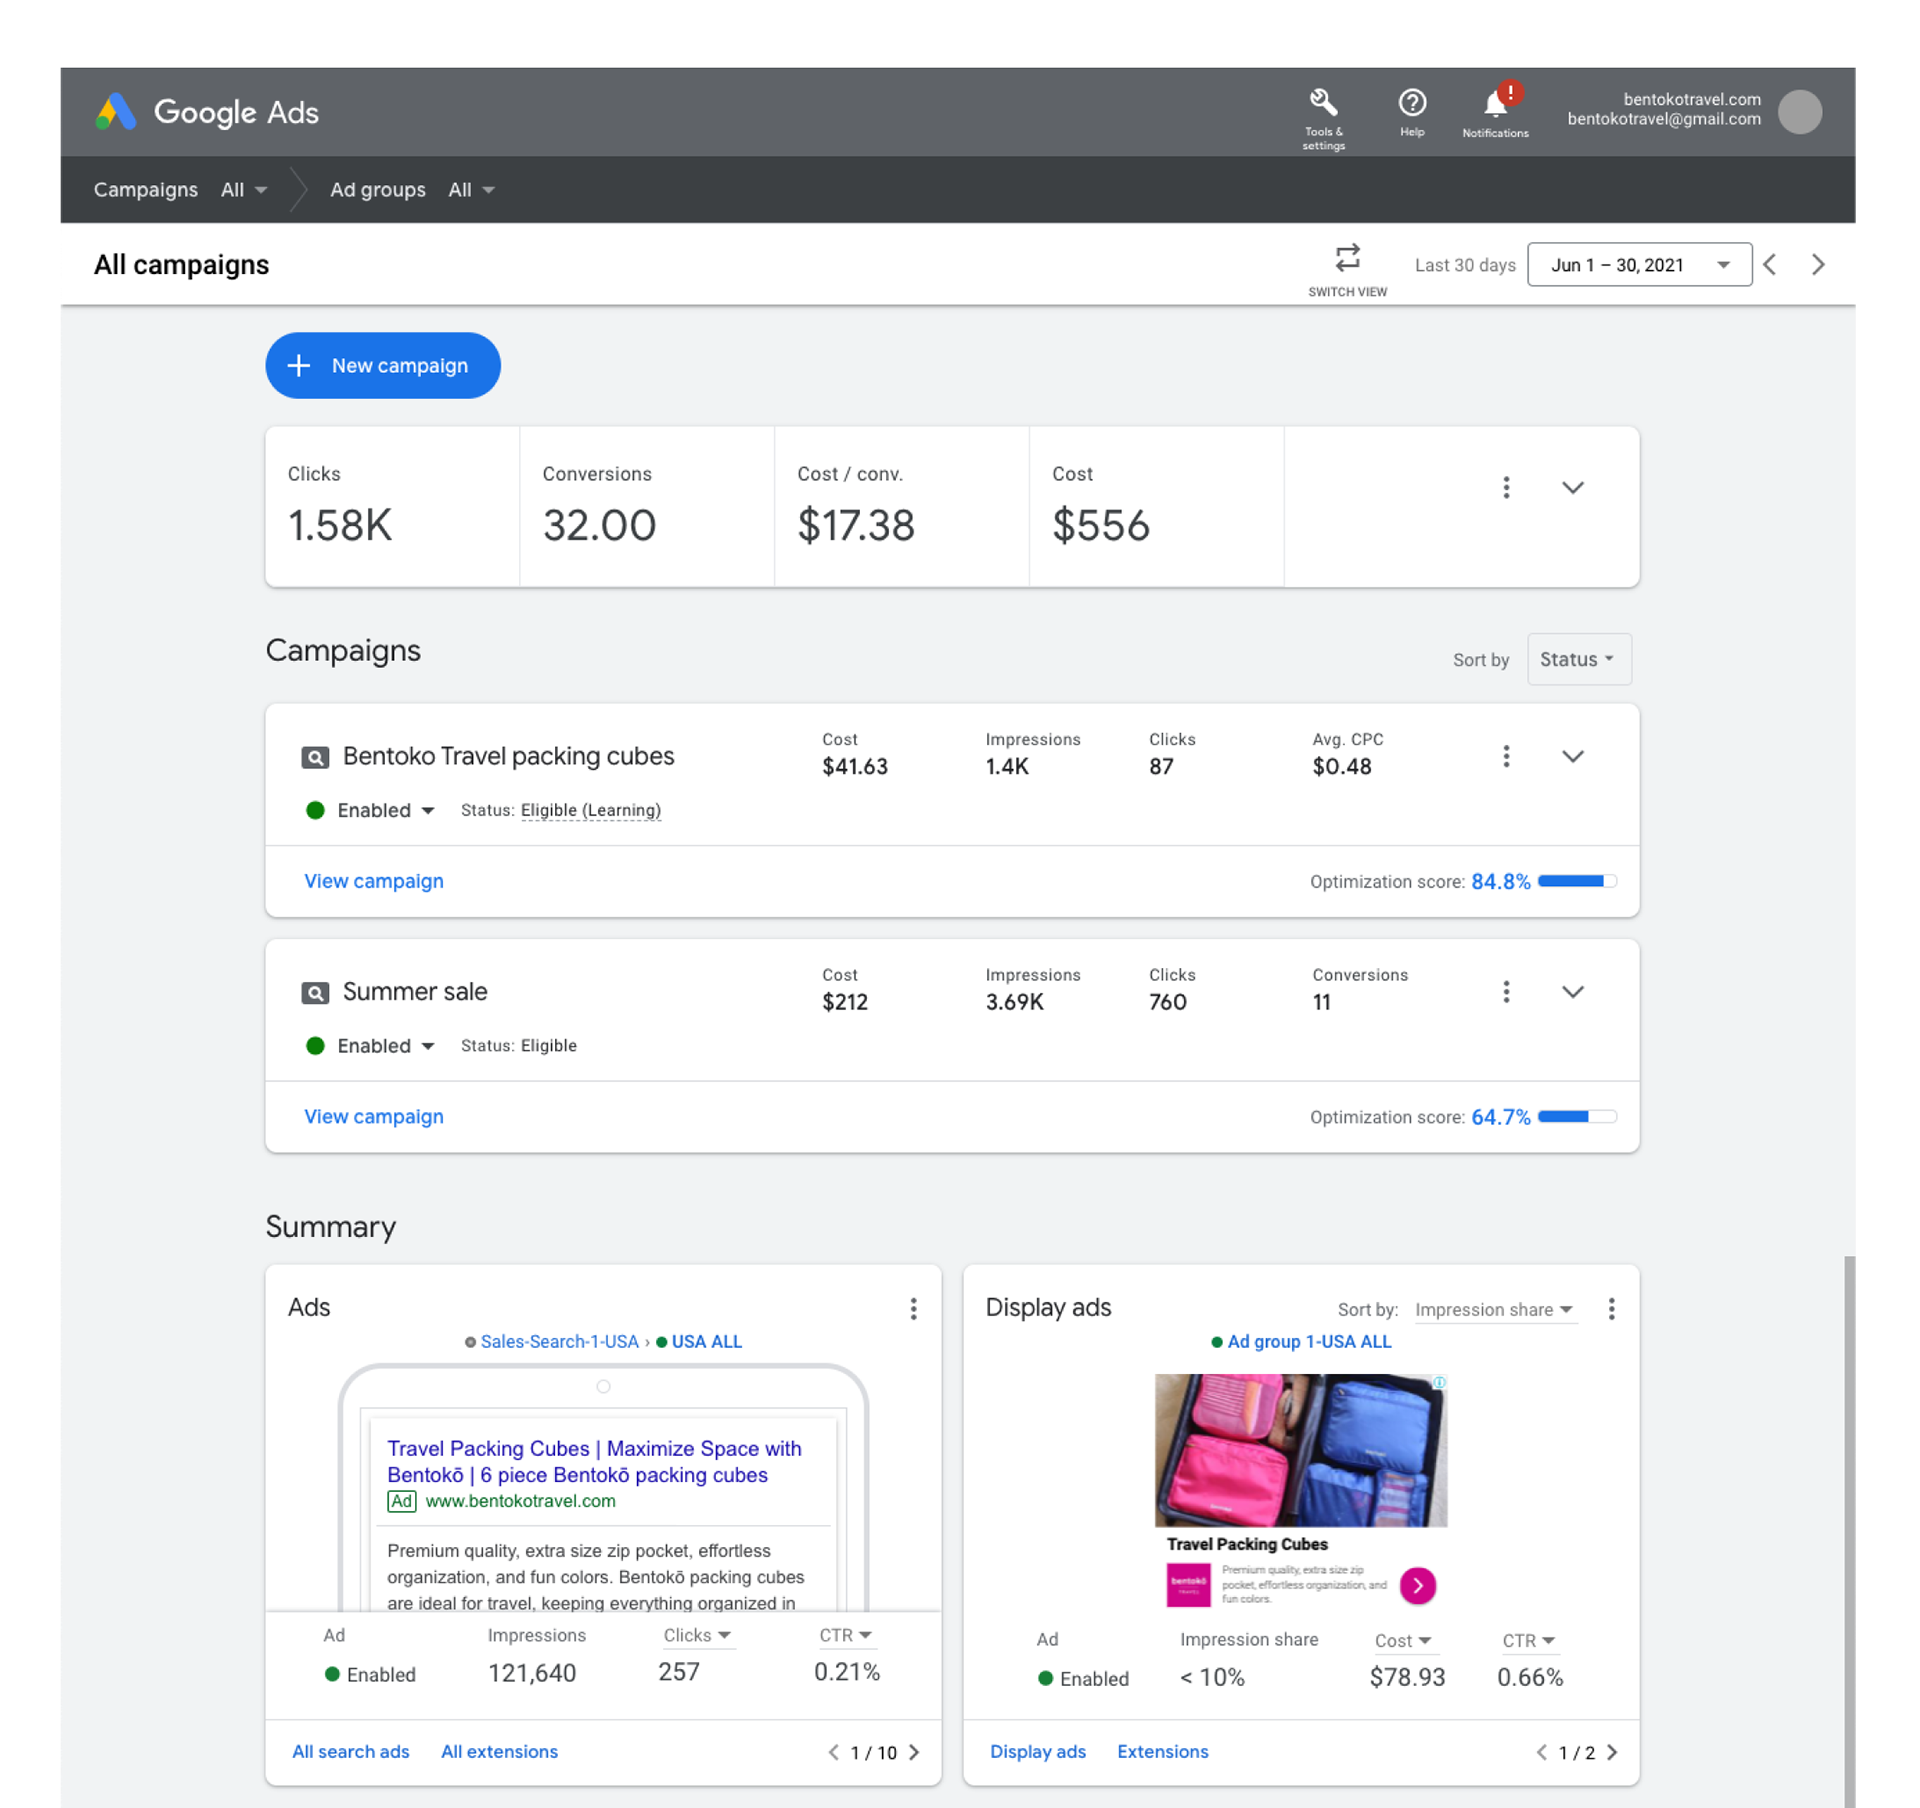Change Enabled status of Summer sale campaign

pos(385,1046)
